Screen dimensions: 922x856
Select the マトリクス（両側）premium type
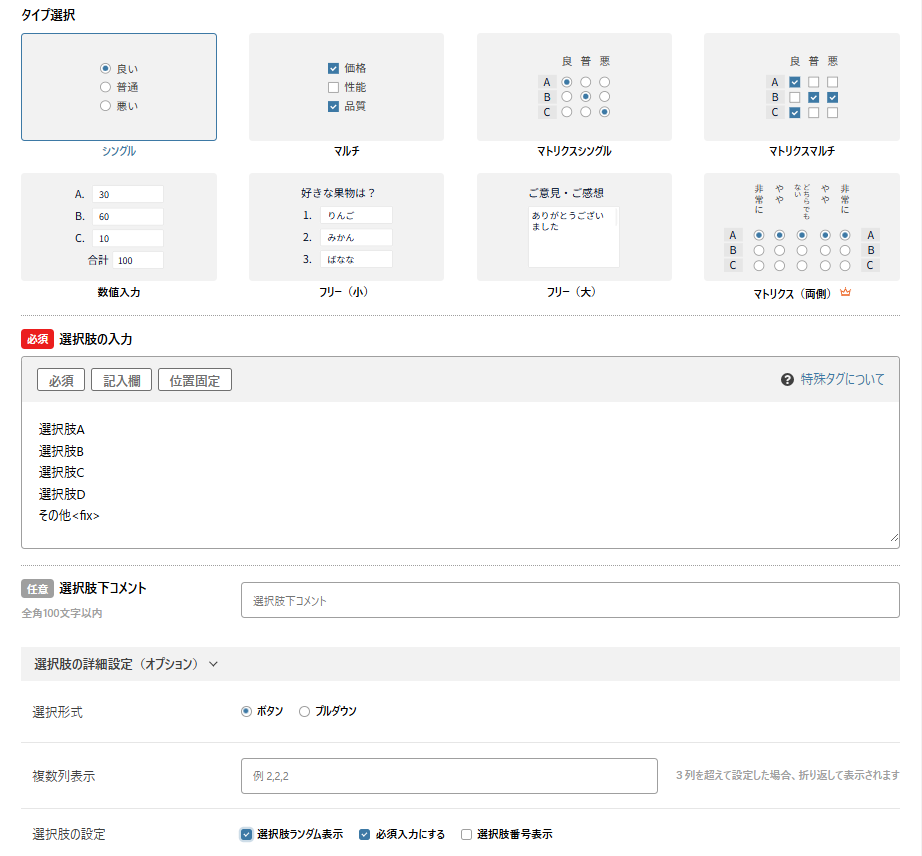click(801, 227)
